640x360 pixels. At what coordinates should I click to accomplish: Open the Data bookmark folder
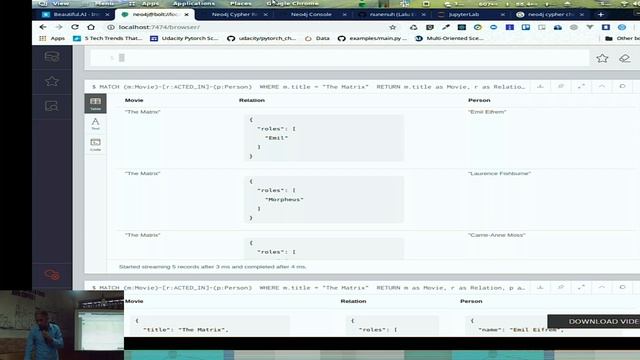(317, 38)
